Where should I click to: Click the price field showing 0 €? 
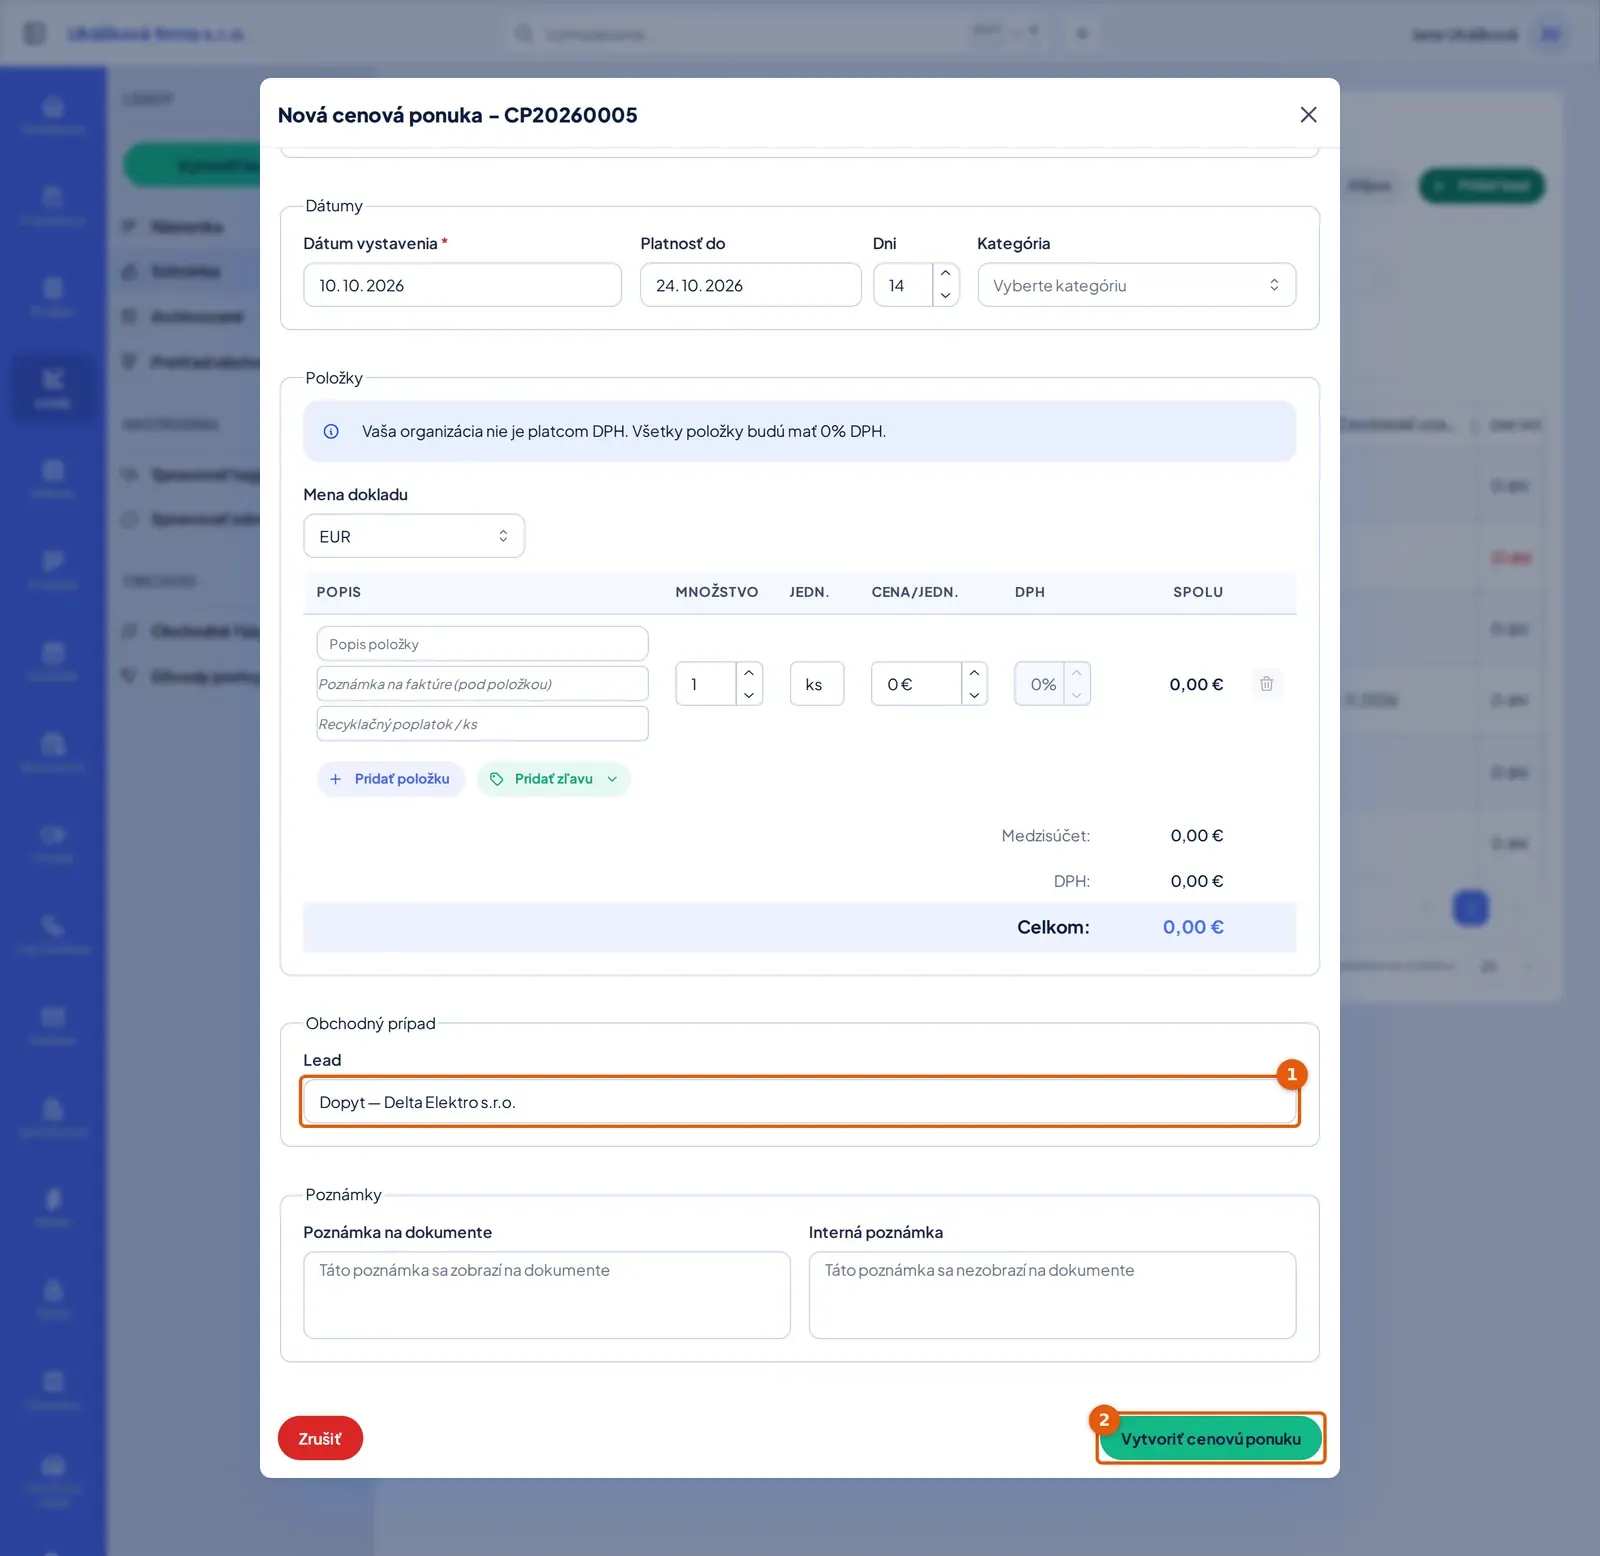[x=917, y=684]
